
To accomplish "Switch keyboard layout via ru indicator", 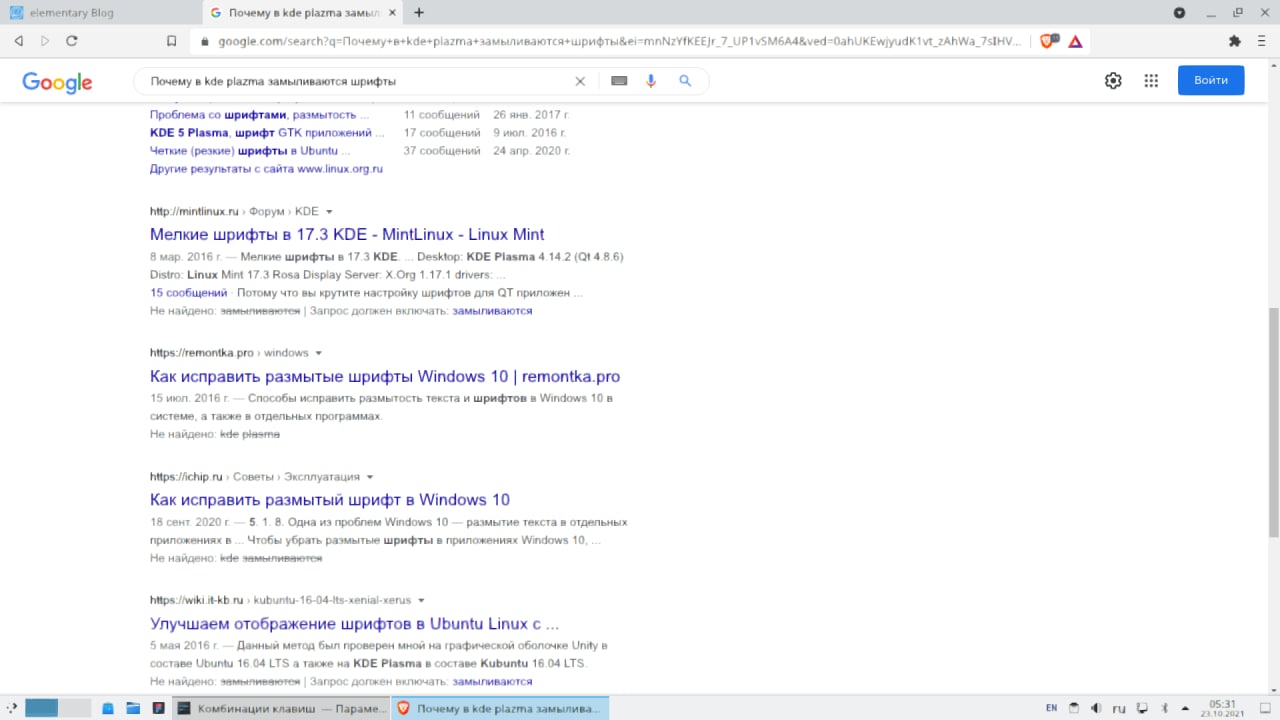I will tap(1119, 708).
